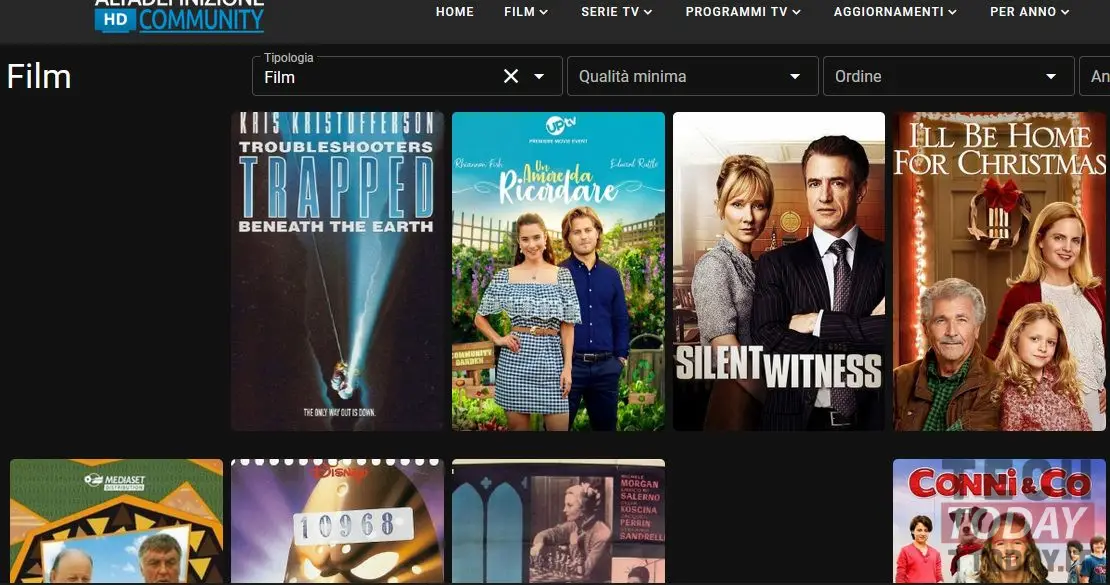The width and height of the screenshot is (1110, 585).
Task: Go to the HOME menu item
Action: 454,12
